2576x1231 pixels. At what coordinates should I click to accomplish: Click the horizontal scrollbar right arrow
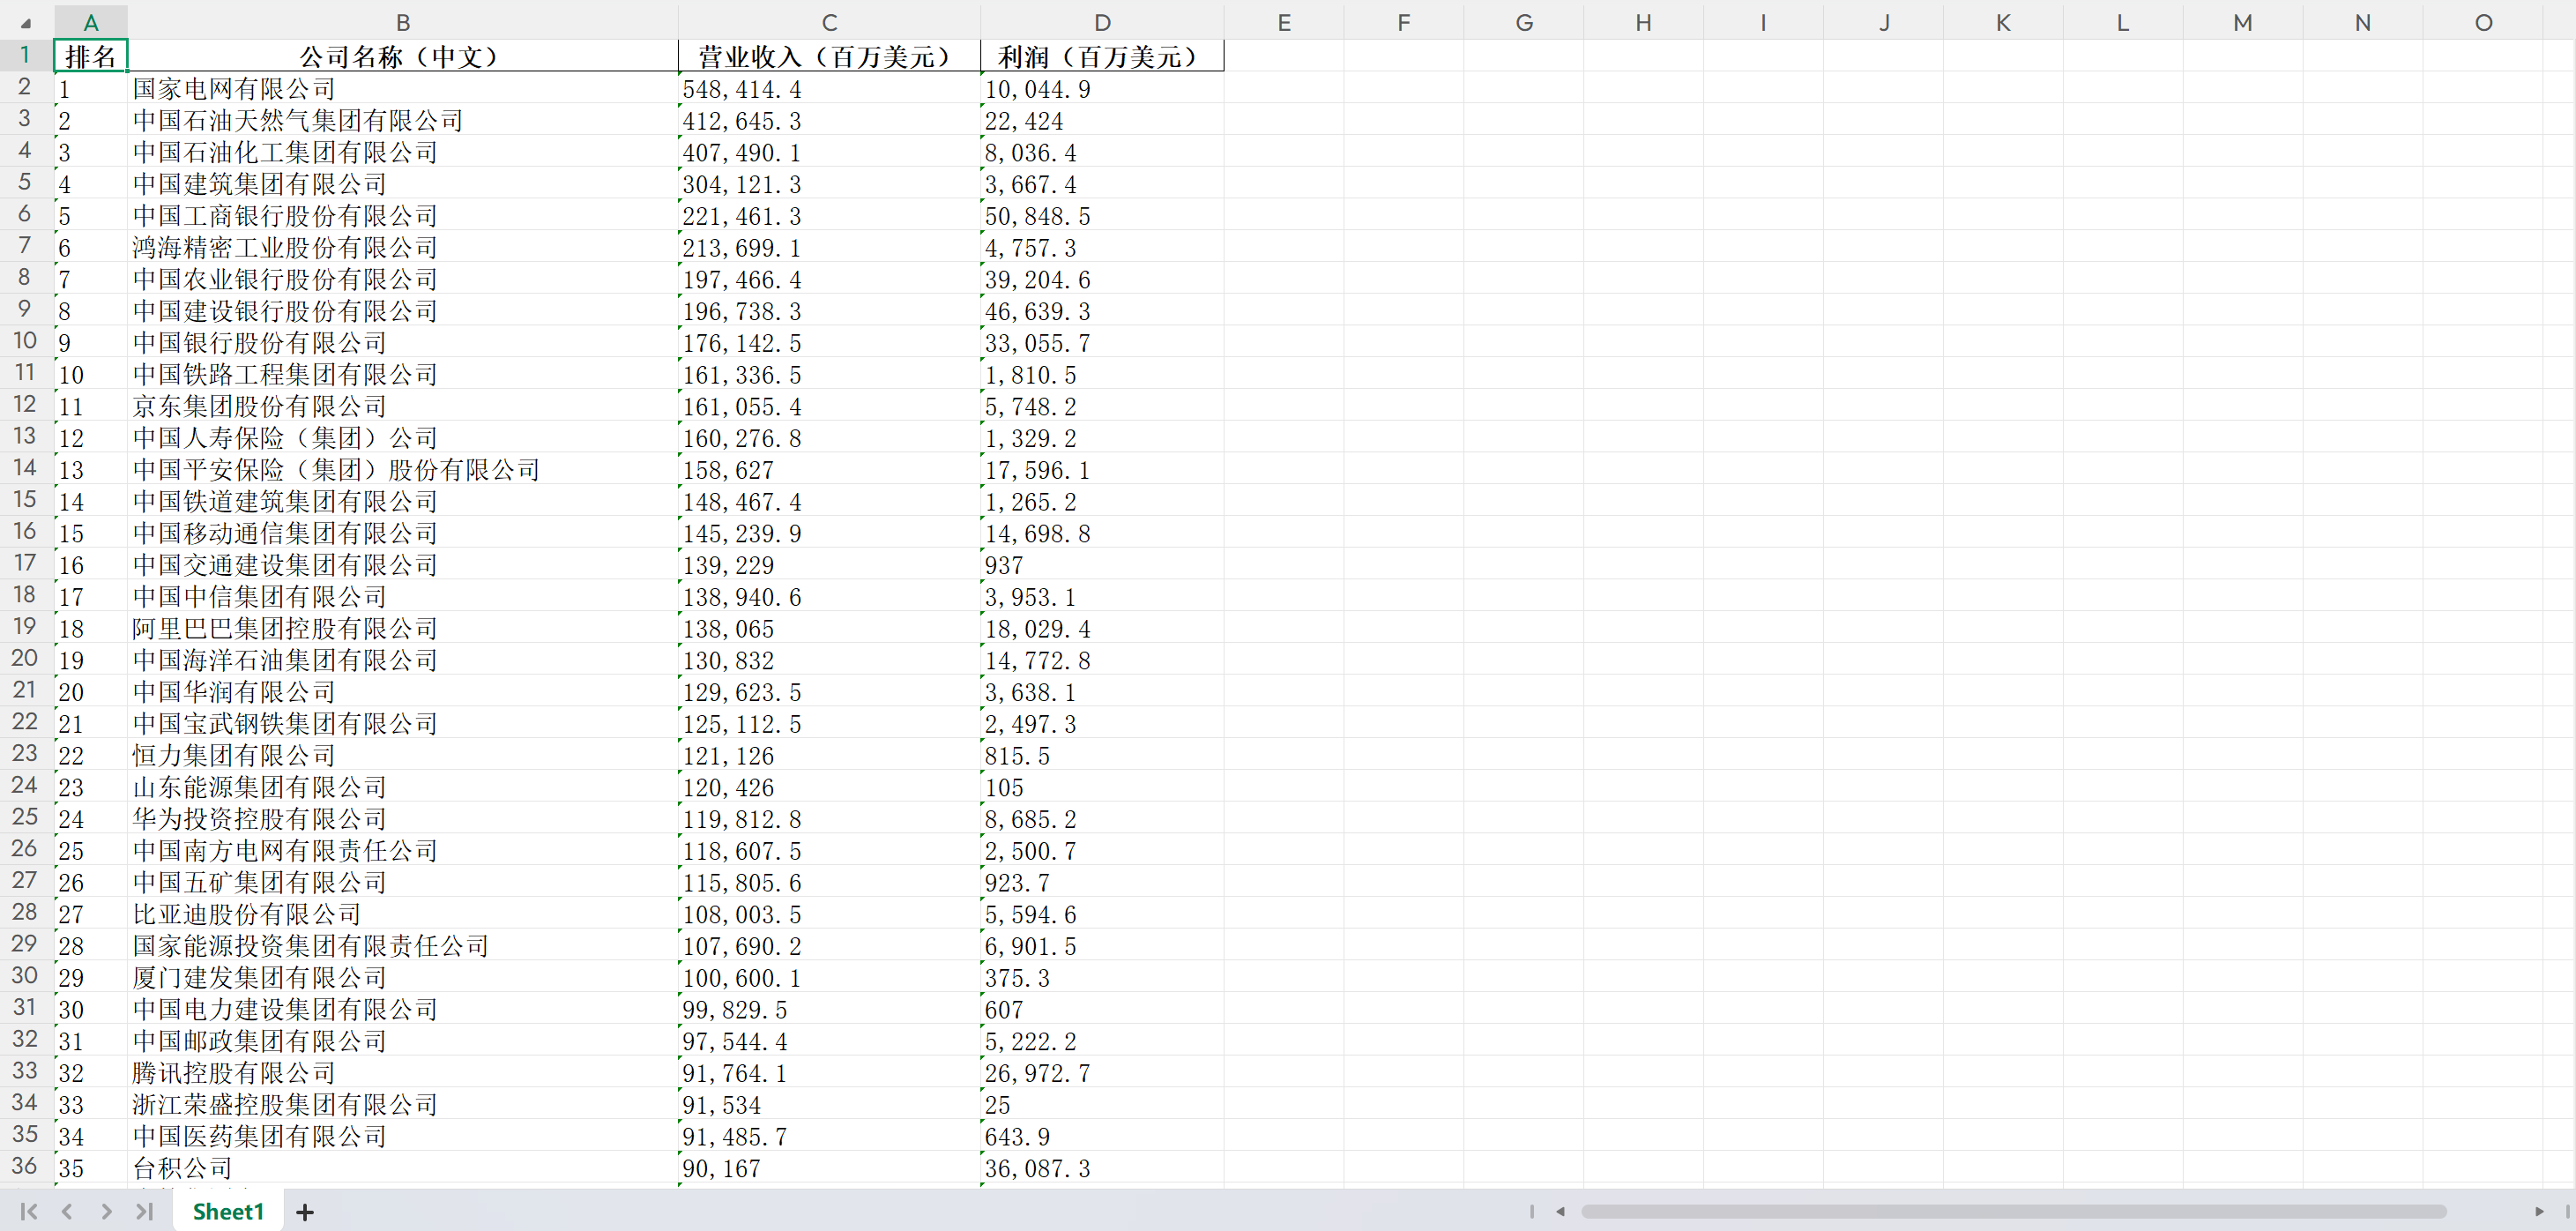pos(2538,1212)
